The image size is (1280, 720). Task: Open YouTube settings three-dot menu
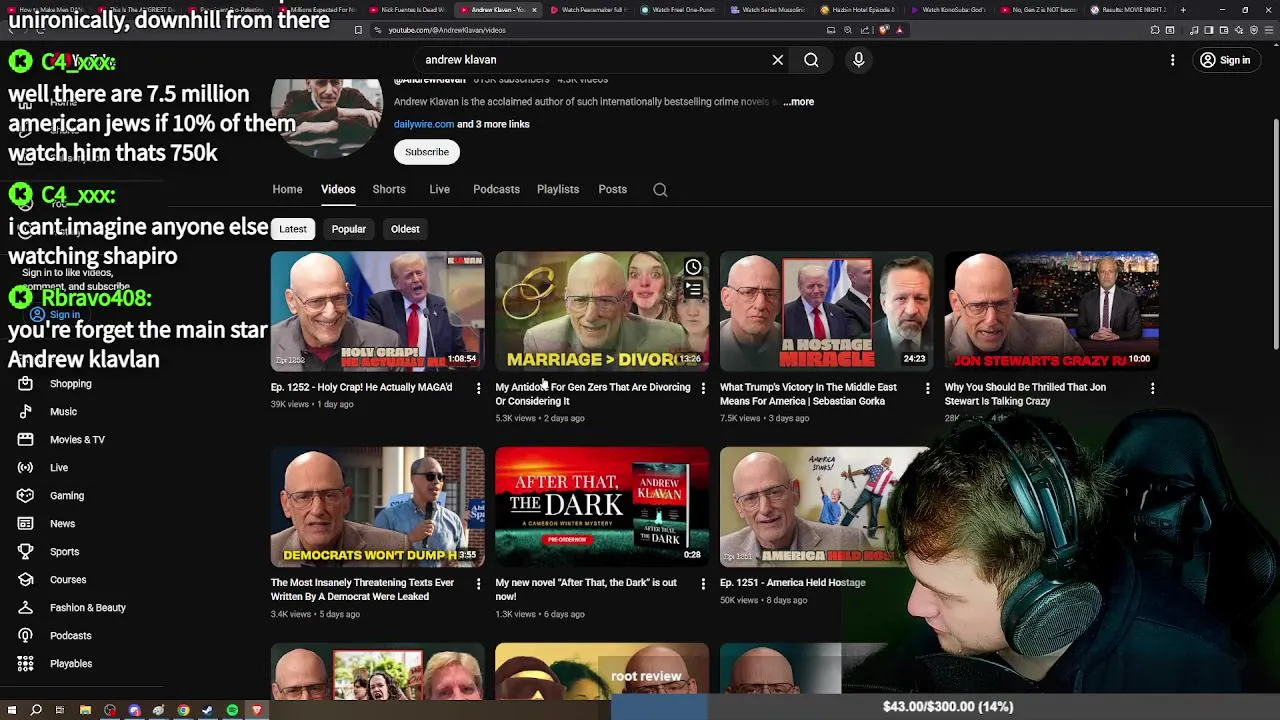(1172, 60)
